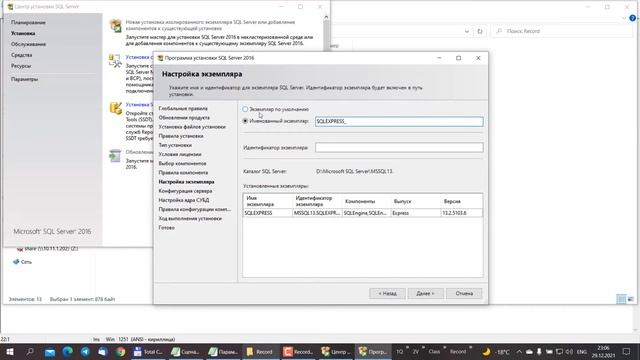Click Конфигурация сервера step in wizard list

tap(185, 191)
